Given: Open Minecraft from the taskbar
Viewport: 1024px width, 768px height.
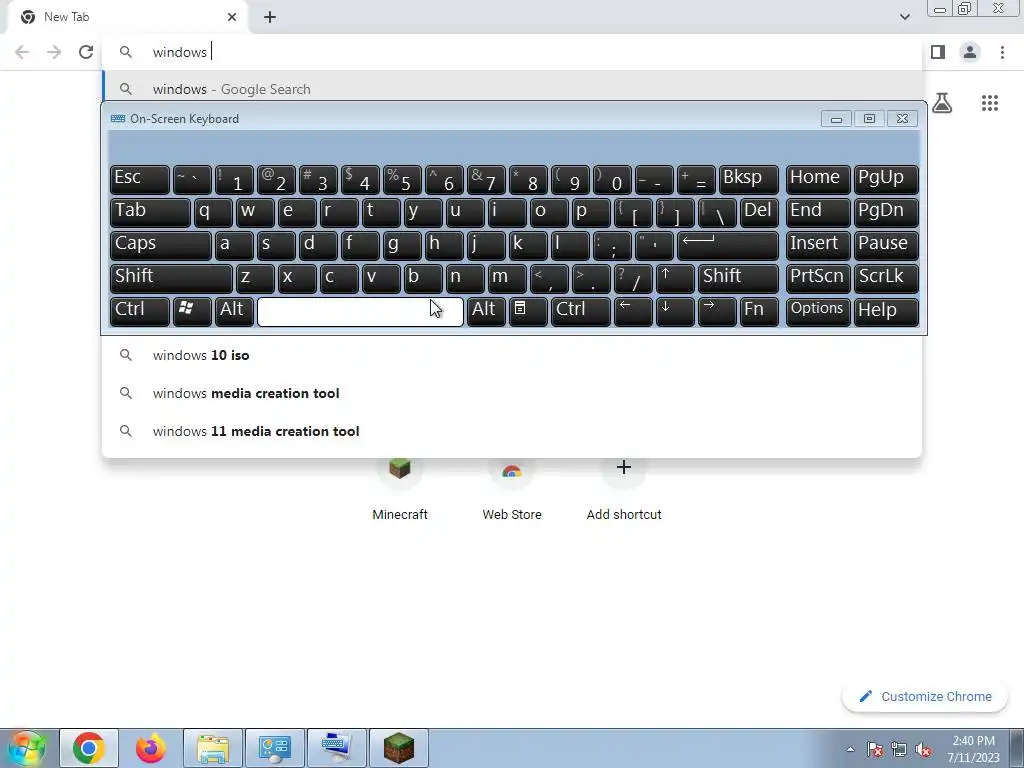Looking at the screenshot, I should pyautogui.click(x=399, y=748).
